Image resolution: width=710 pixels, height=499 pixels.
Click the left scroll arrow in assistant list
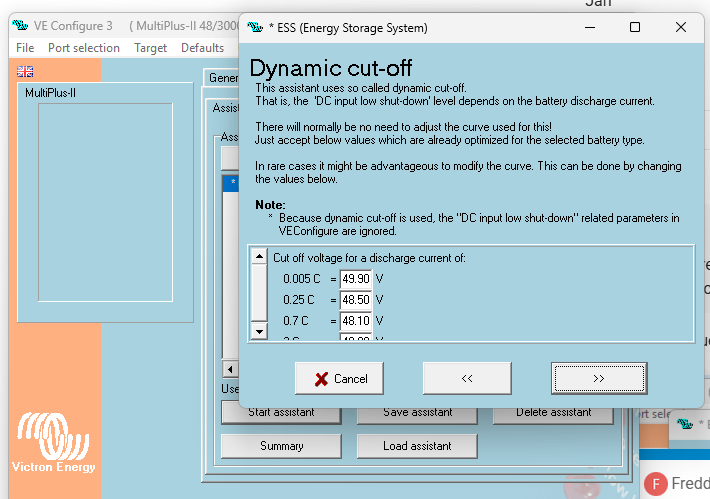pyautogui.click(x=230, y=369)
